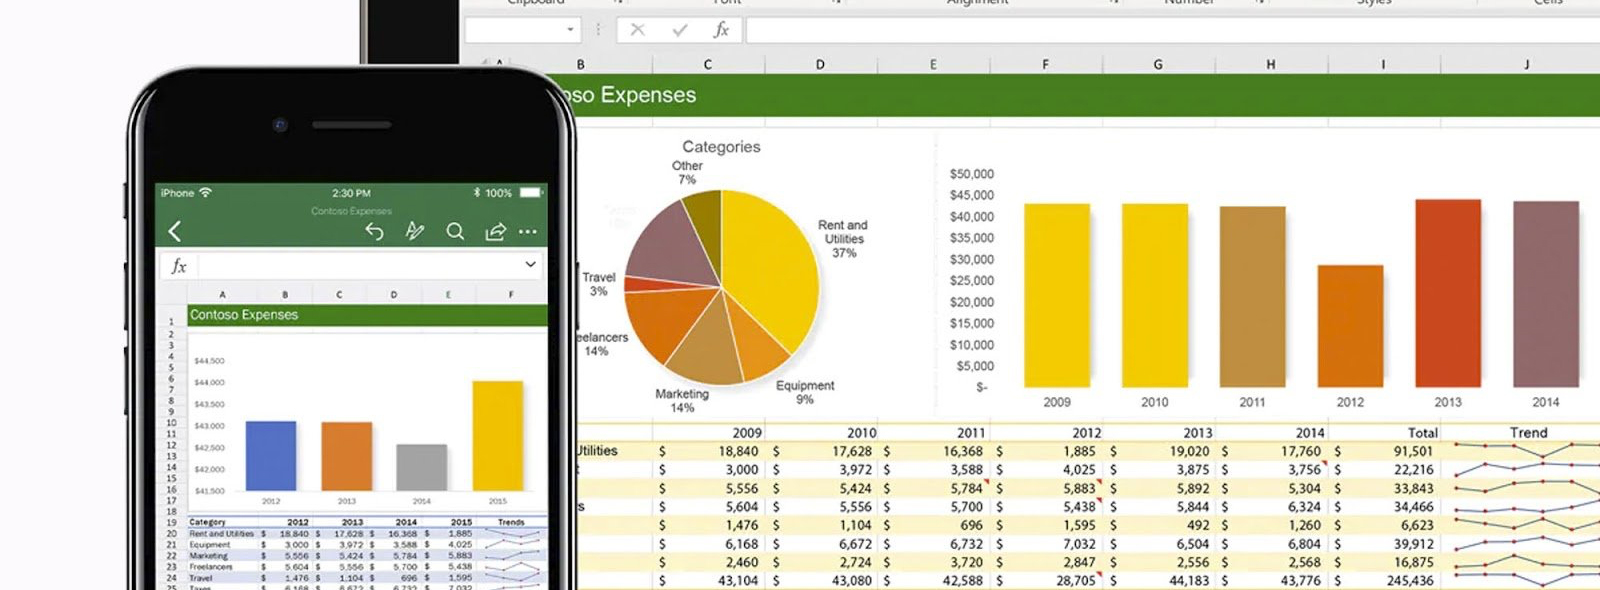Tap the fx icon in phone formula bar
1600x590 pixels.
point(179,266)
